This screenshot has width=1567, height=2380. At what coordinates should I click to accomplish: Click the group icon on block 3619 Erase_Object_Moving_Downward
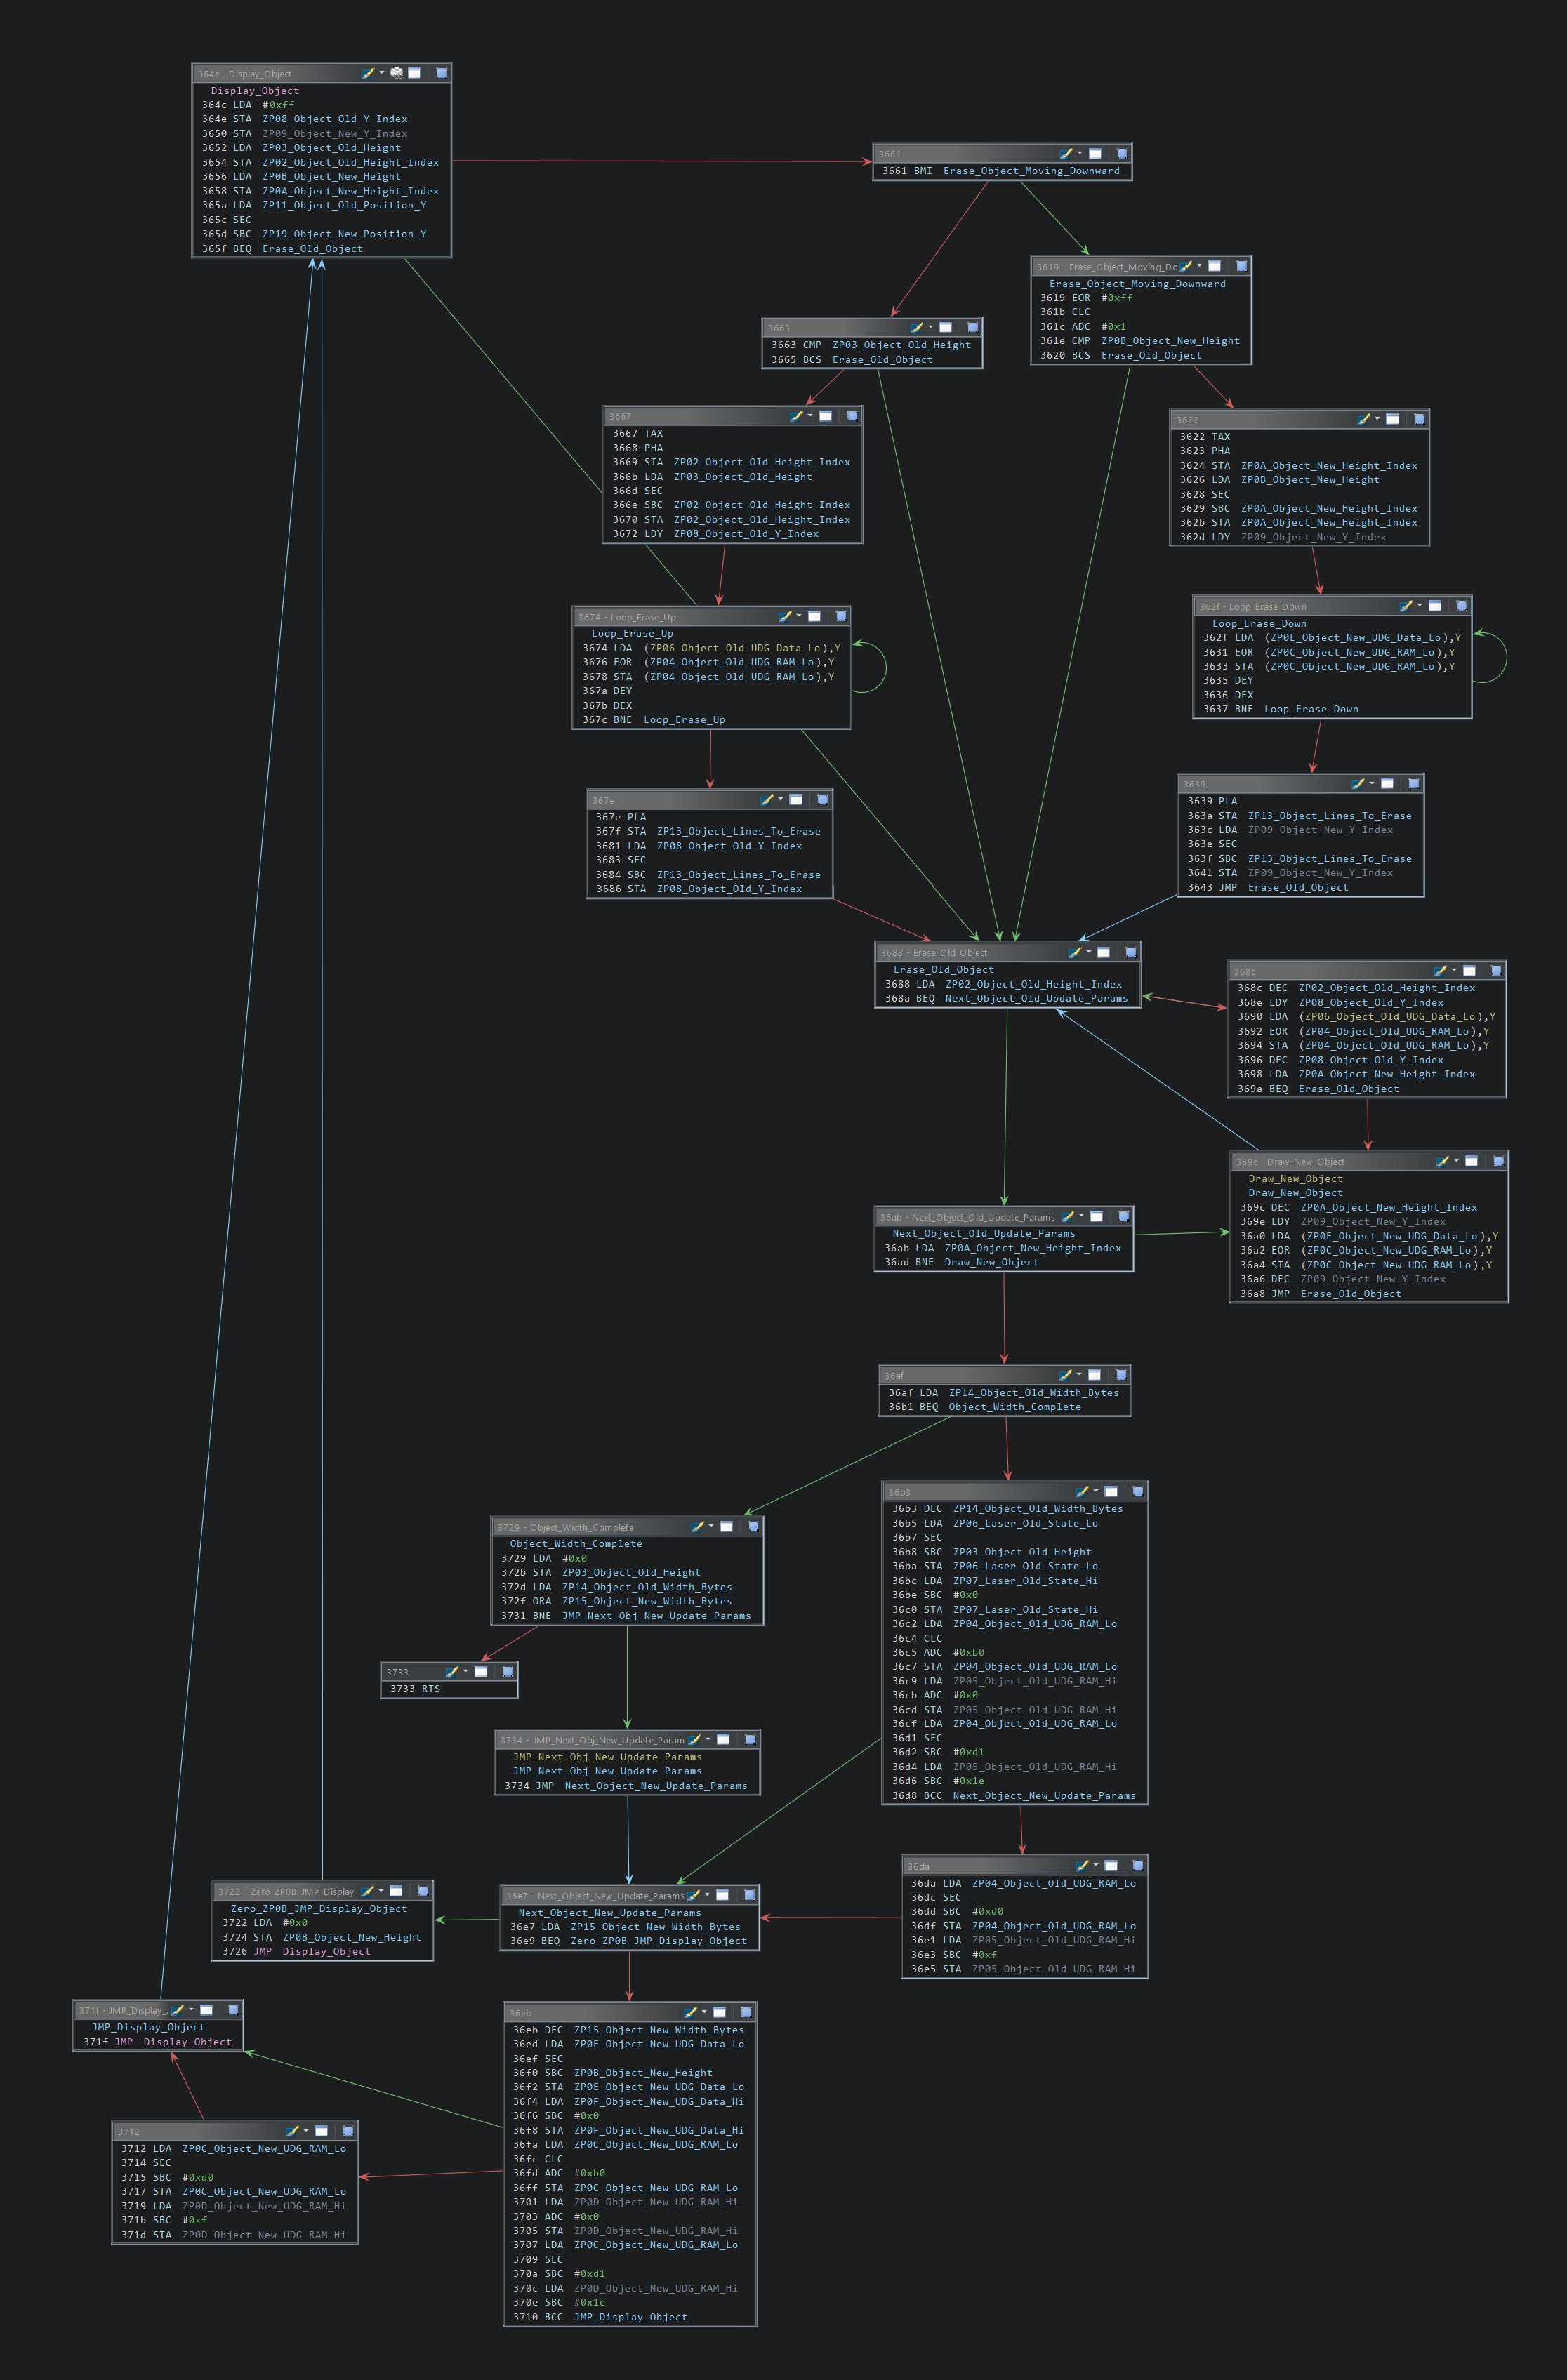tap(1241, 266)
